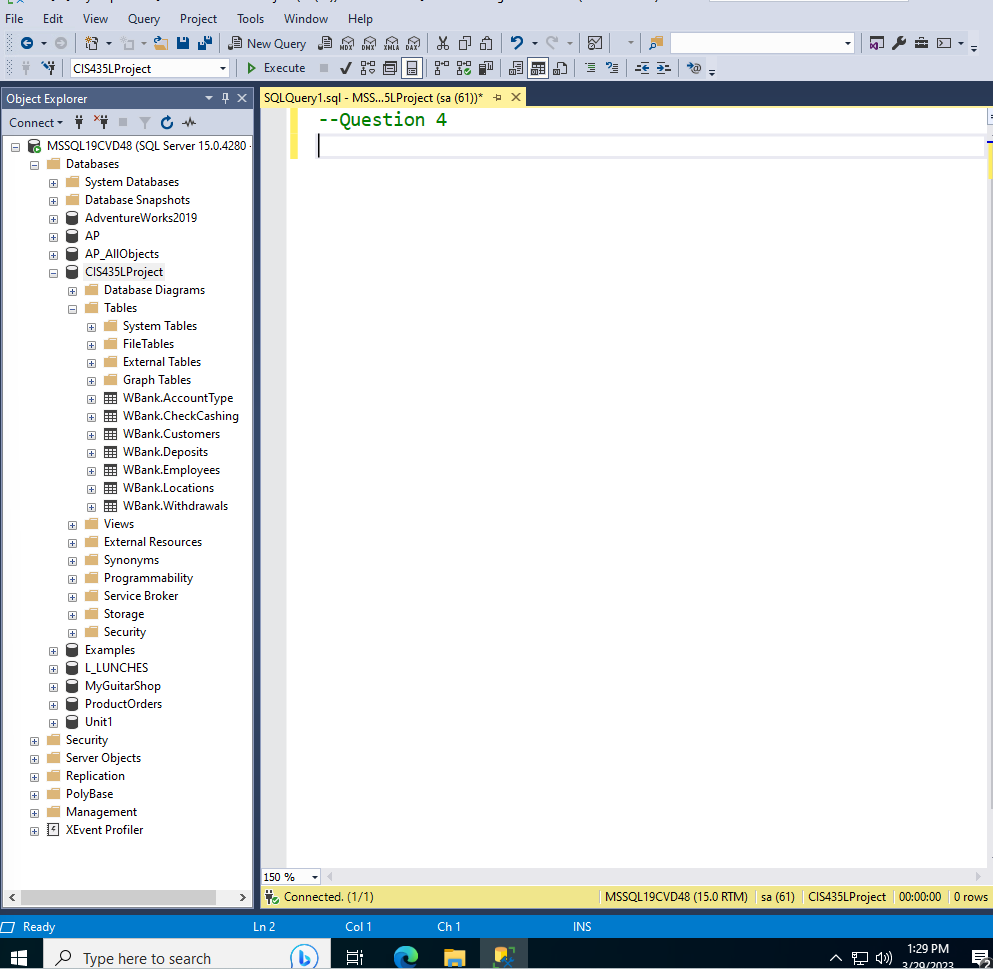Toggle results to text icon
This screenshot has height=969, width=993.
pos(516,68)
